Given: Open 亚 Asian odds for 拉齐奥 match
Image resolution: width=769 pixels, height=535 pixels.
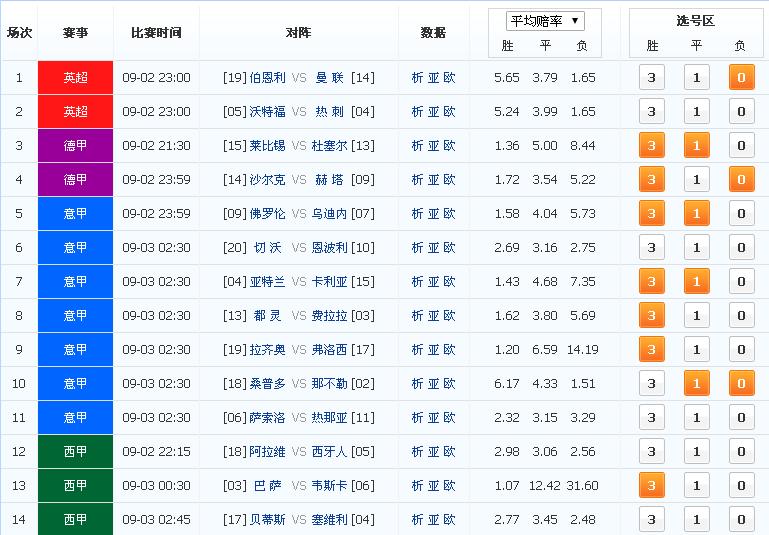Looking at the screenshot, I should 434,350.
